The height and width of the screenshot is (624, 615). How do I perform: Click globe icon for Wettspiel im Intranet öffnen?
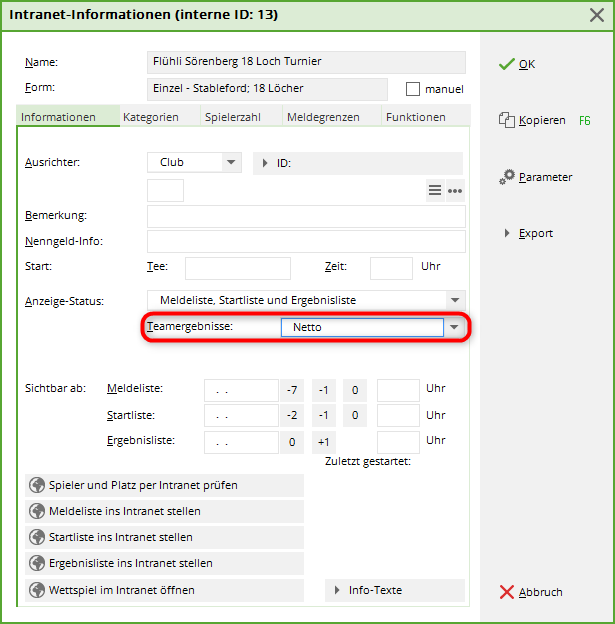click(37, 590)
